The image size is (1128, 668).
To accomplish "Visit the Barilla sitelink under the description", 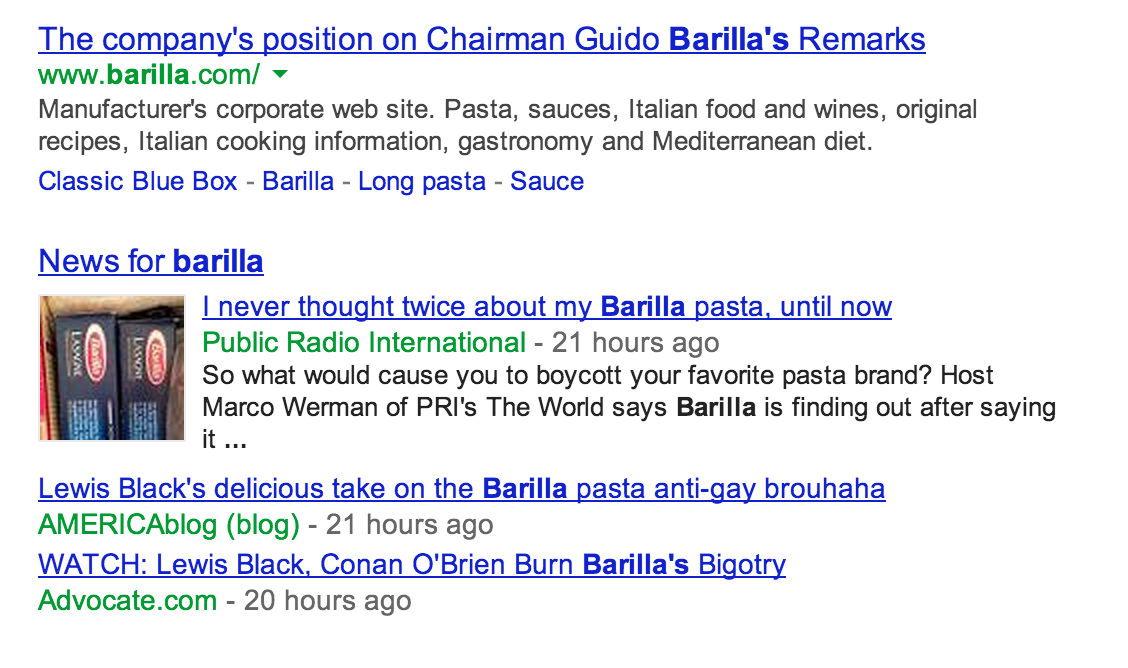I will (298, 181).
